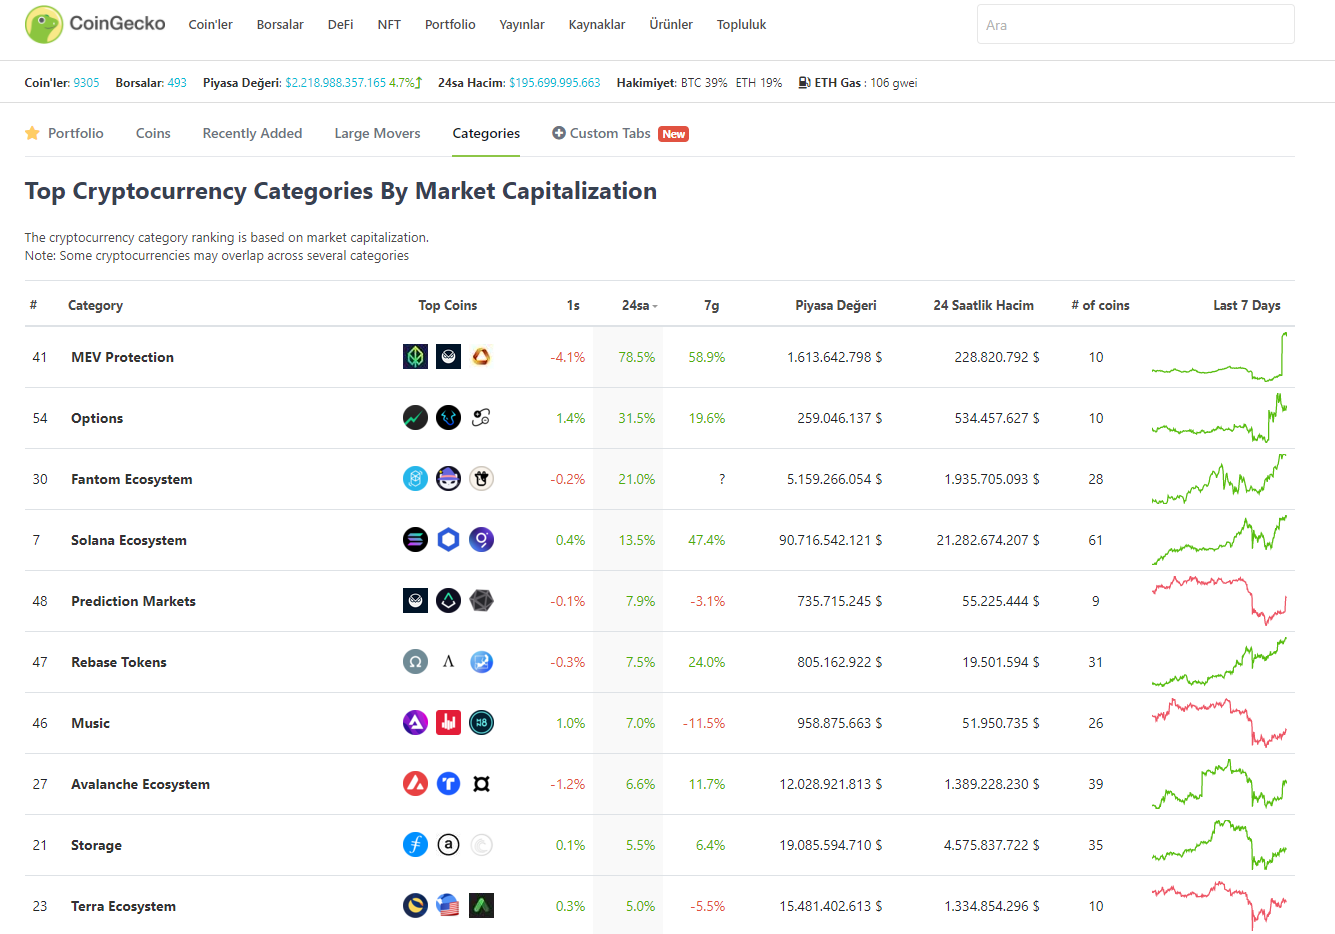Sort by 1s column header

(573, 305)
